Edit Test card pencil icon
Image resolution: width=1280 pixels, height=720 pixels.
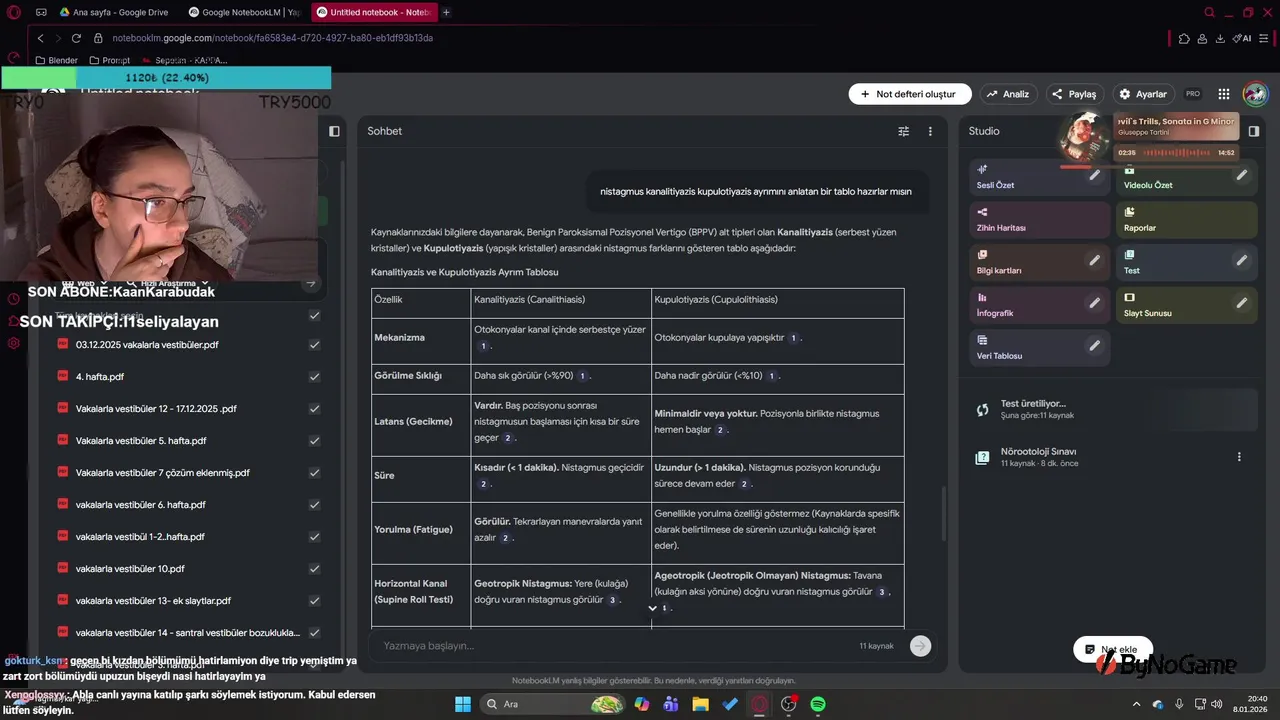click(1242, 260)
